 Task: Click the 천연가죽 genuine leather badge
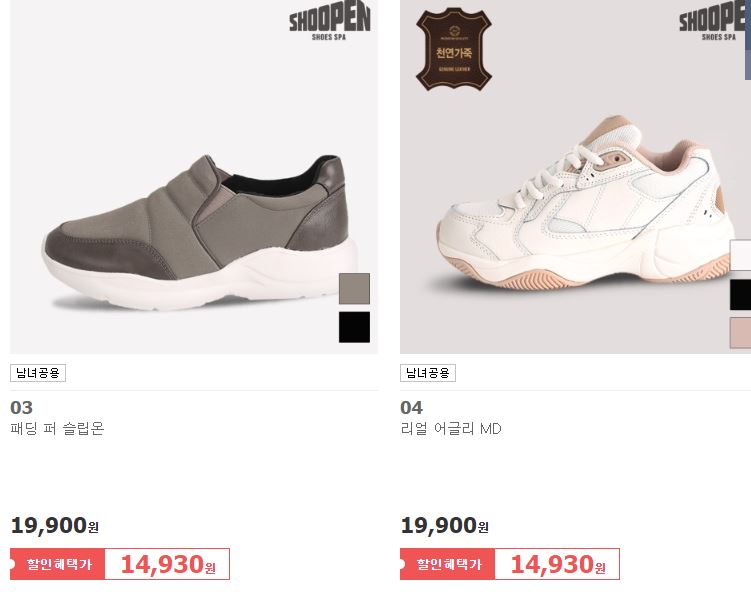click(454, 49)
